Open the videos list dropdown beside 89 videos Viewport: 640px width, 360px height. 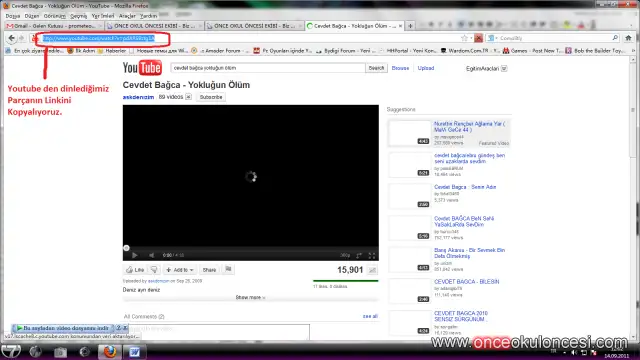pyautogui.click(x=188, y=97)
